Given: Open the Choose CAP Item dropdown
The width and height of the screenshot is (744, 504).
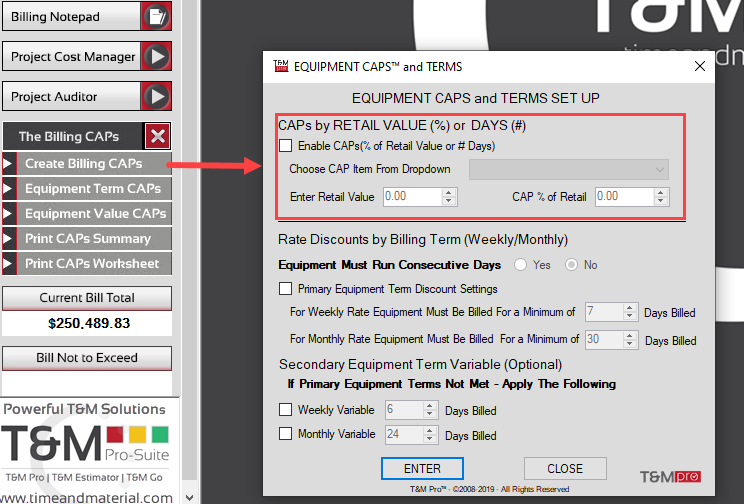Looking at the screenshot, I should (x=568, y=169).
